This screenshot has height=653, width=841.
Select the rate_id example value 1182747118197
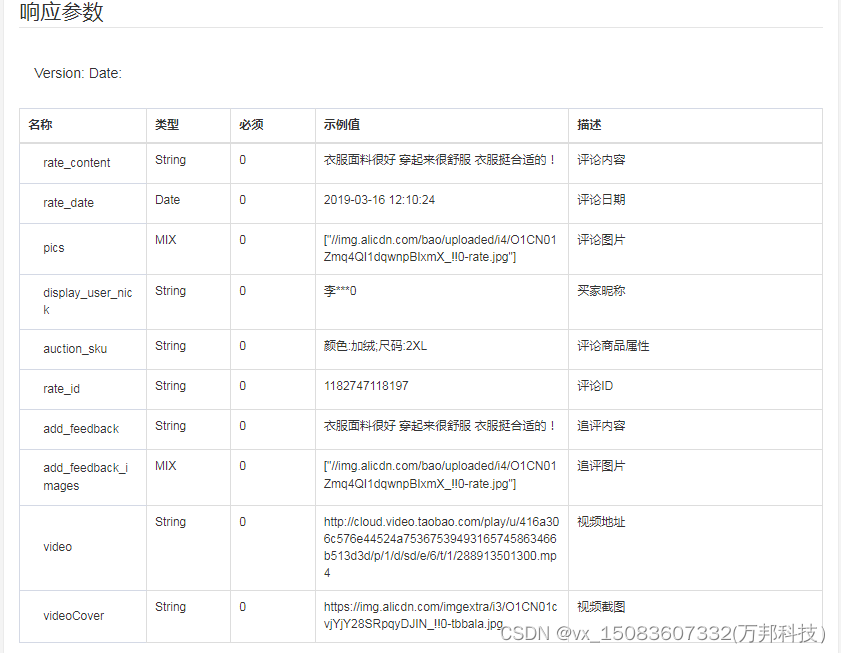366,388
